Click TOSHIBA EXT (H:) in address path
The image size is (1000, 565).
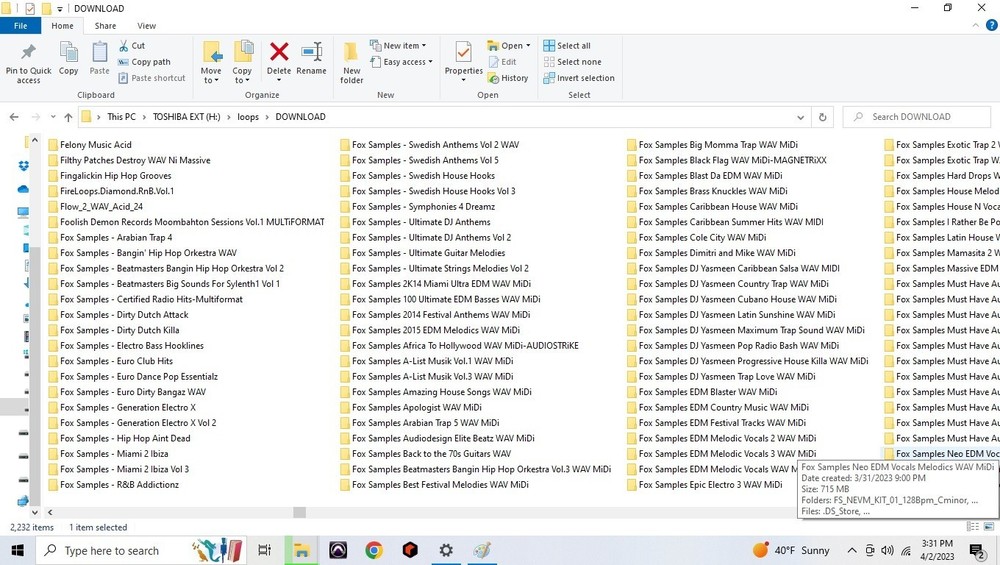coord(186,117)
